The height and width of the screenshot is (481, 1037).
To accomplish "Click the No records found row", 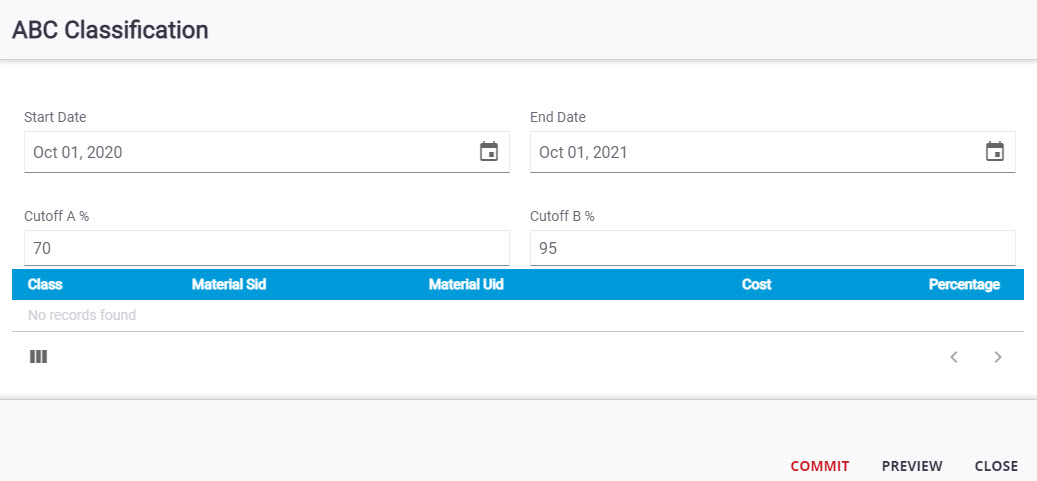I will pos(82,315).
